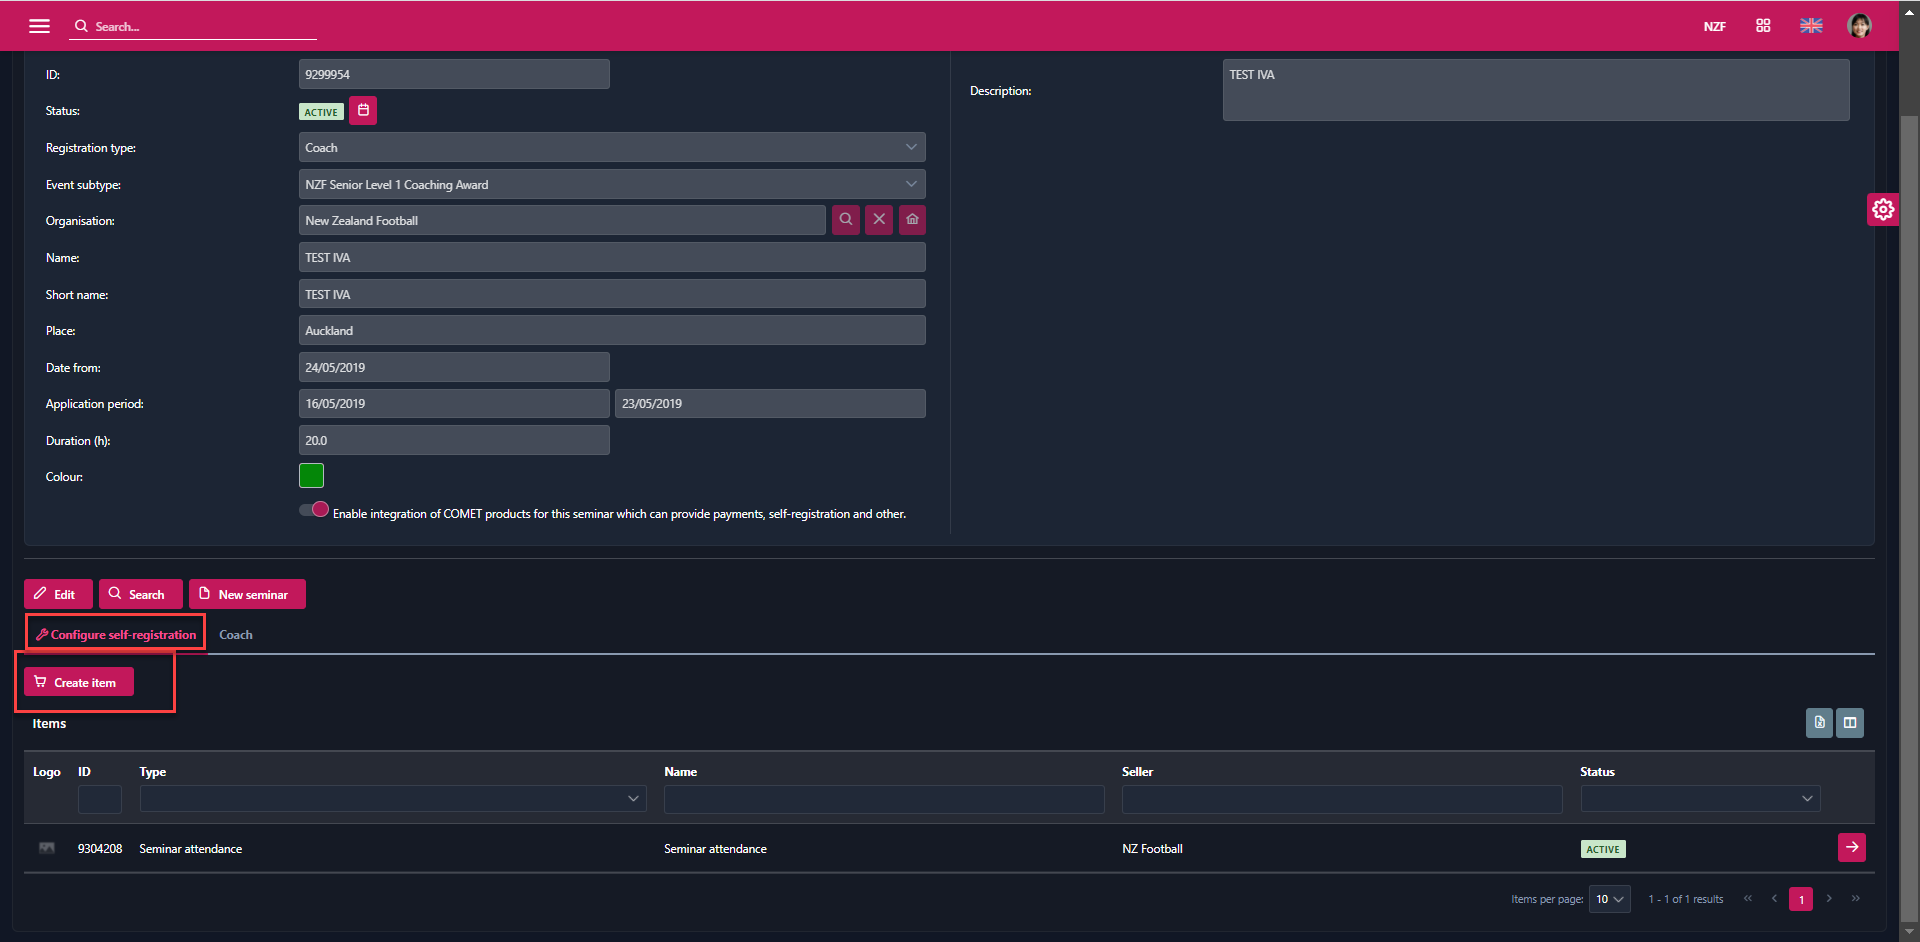Click the Short name field

click(612, 294)
